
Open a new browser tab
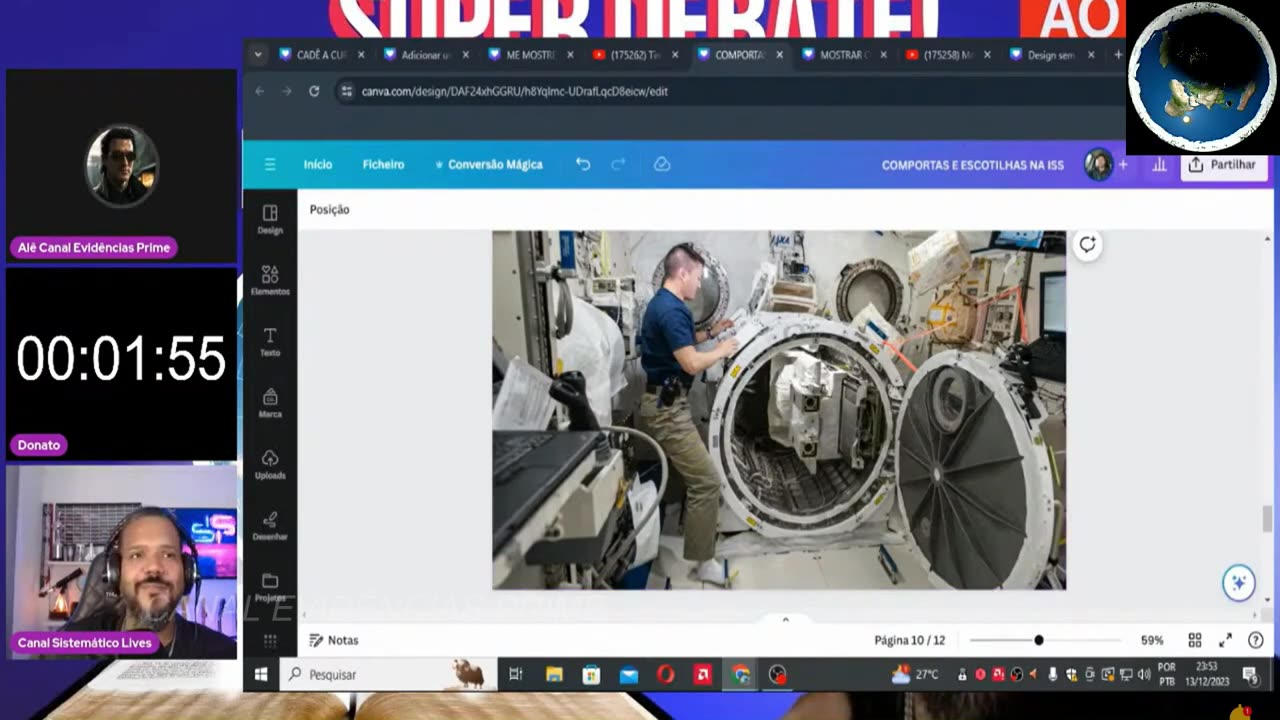click(1118, 55)
